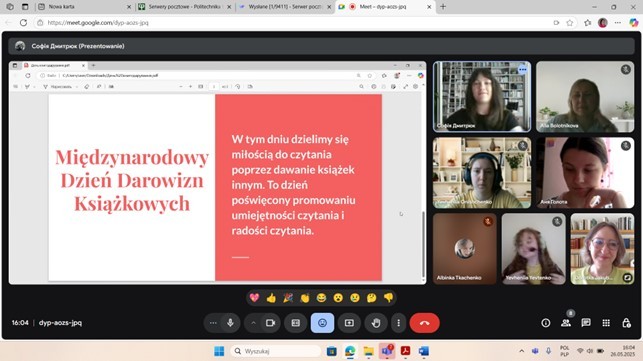The height and width of the screenshot is (361, 643).
Task: Click the red slide paragraph text
Action: [294, 185]
